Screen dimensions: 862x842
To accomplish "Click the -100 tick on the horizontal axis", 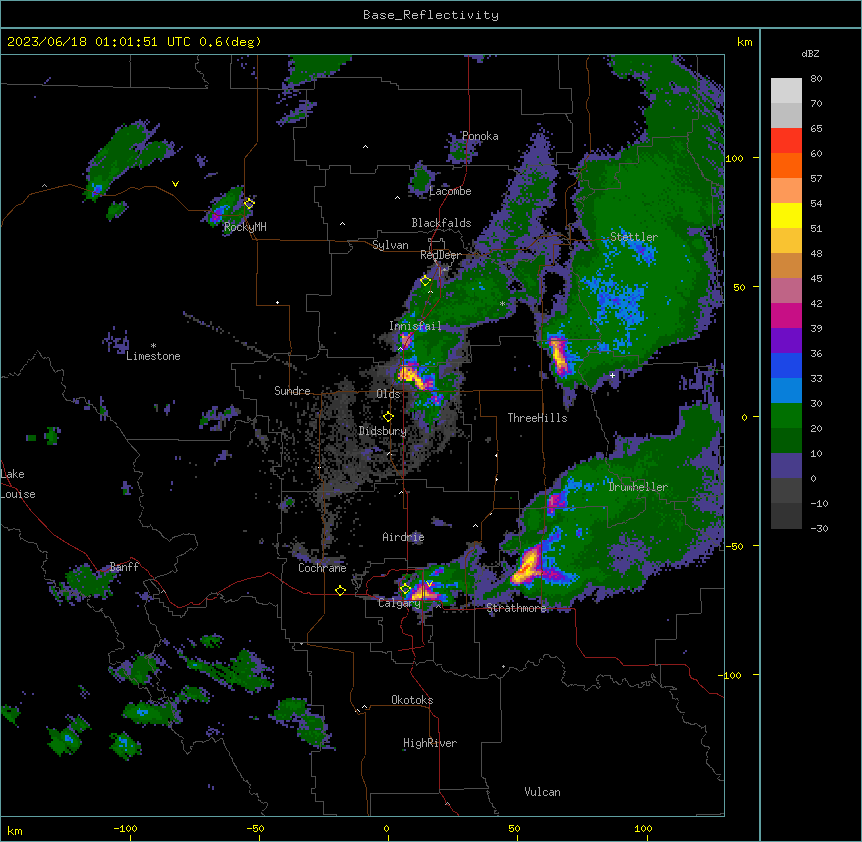I will coord(125,828).
